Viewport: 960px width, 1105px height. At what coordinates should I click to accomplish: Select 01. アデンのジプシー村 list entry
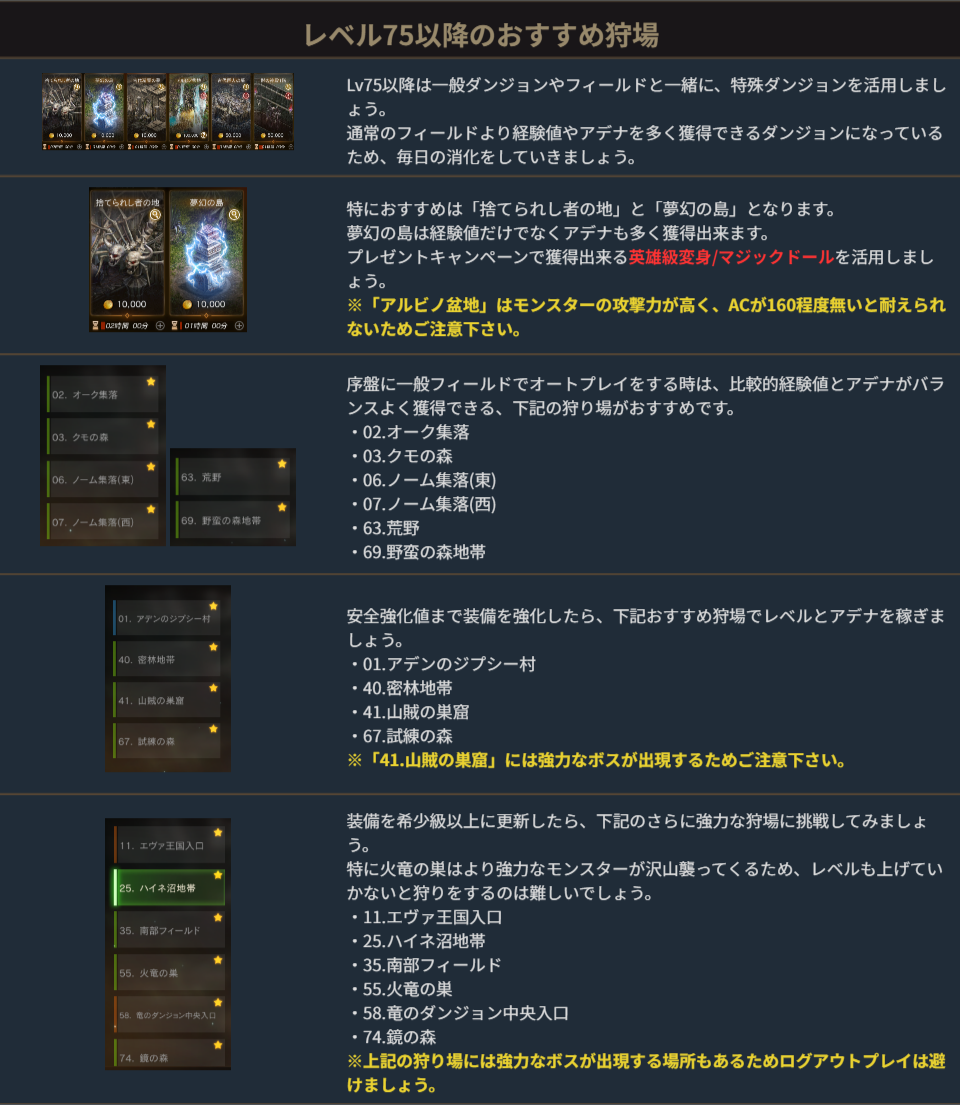tap(167, 617)
